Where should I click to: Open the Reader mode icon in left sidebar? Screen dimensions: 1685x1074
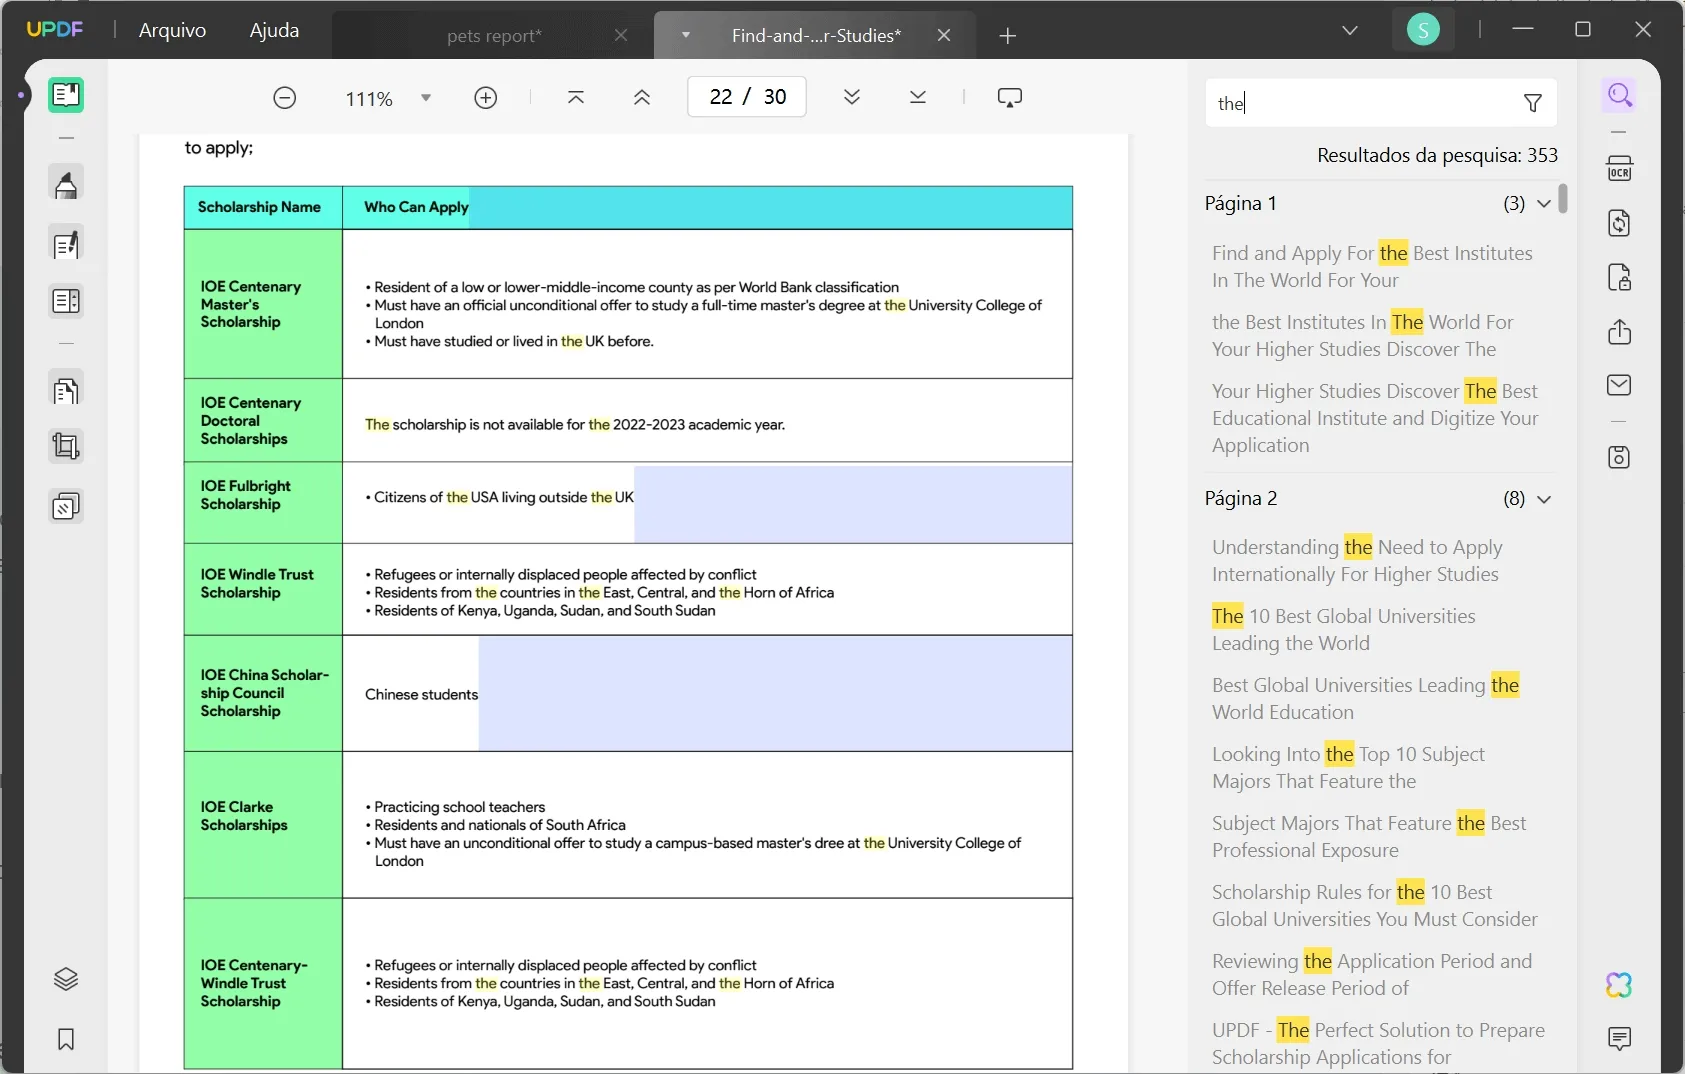pos(66,95)
